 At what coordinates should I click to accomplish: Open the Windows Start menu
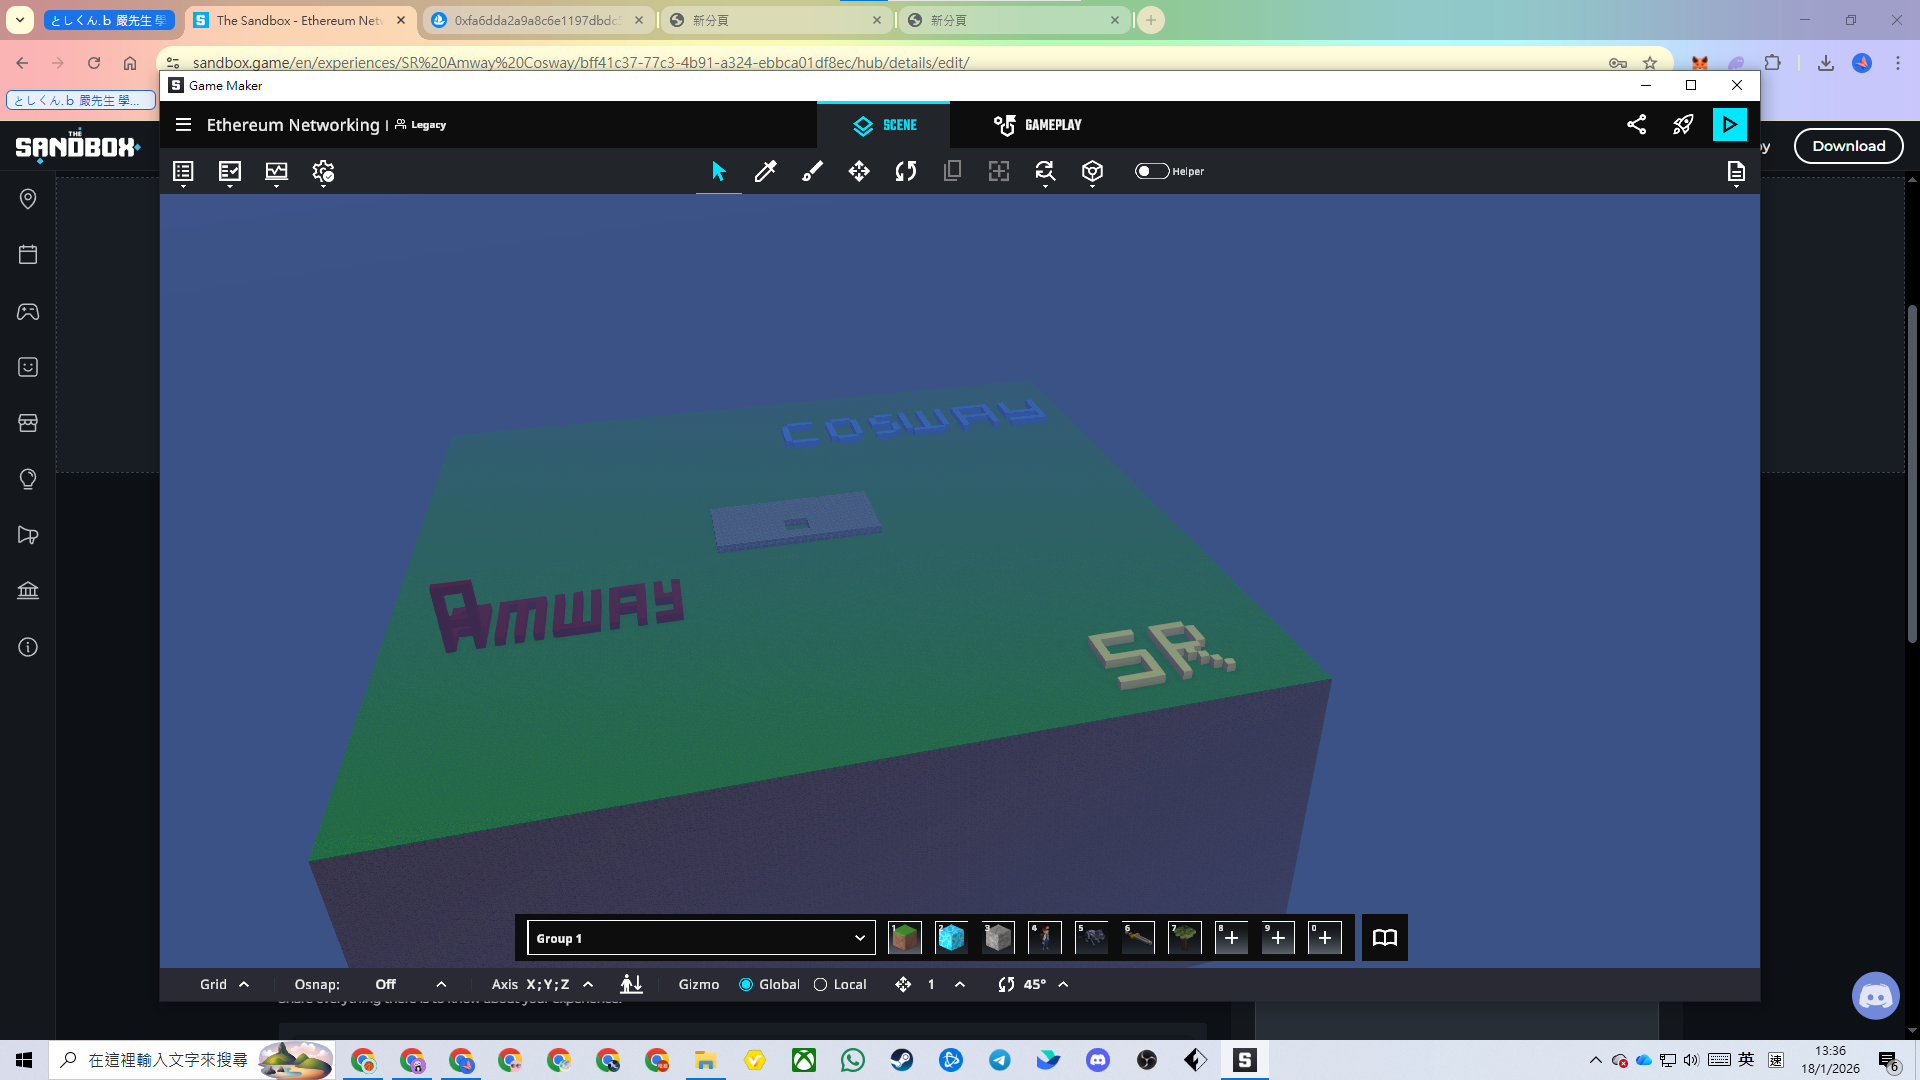coord(24,1060)
